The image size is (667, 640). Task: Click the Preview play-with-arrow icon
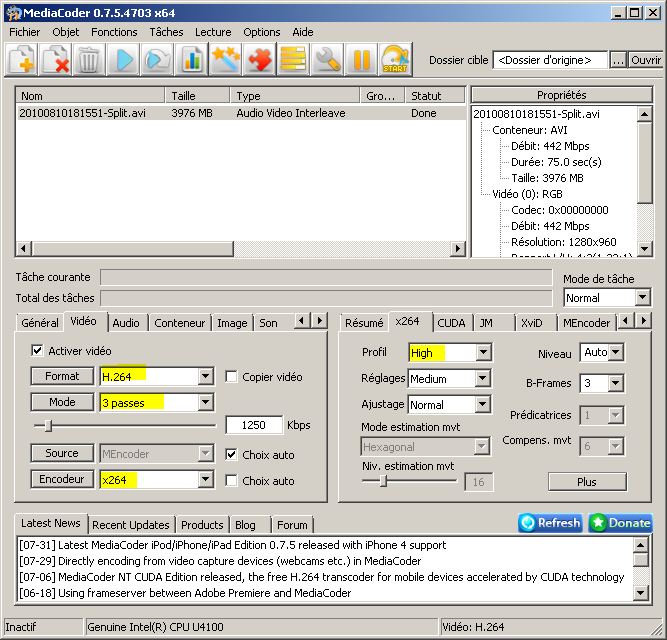coord(157,60)
